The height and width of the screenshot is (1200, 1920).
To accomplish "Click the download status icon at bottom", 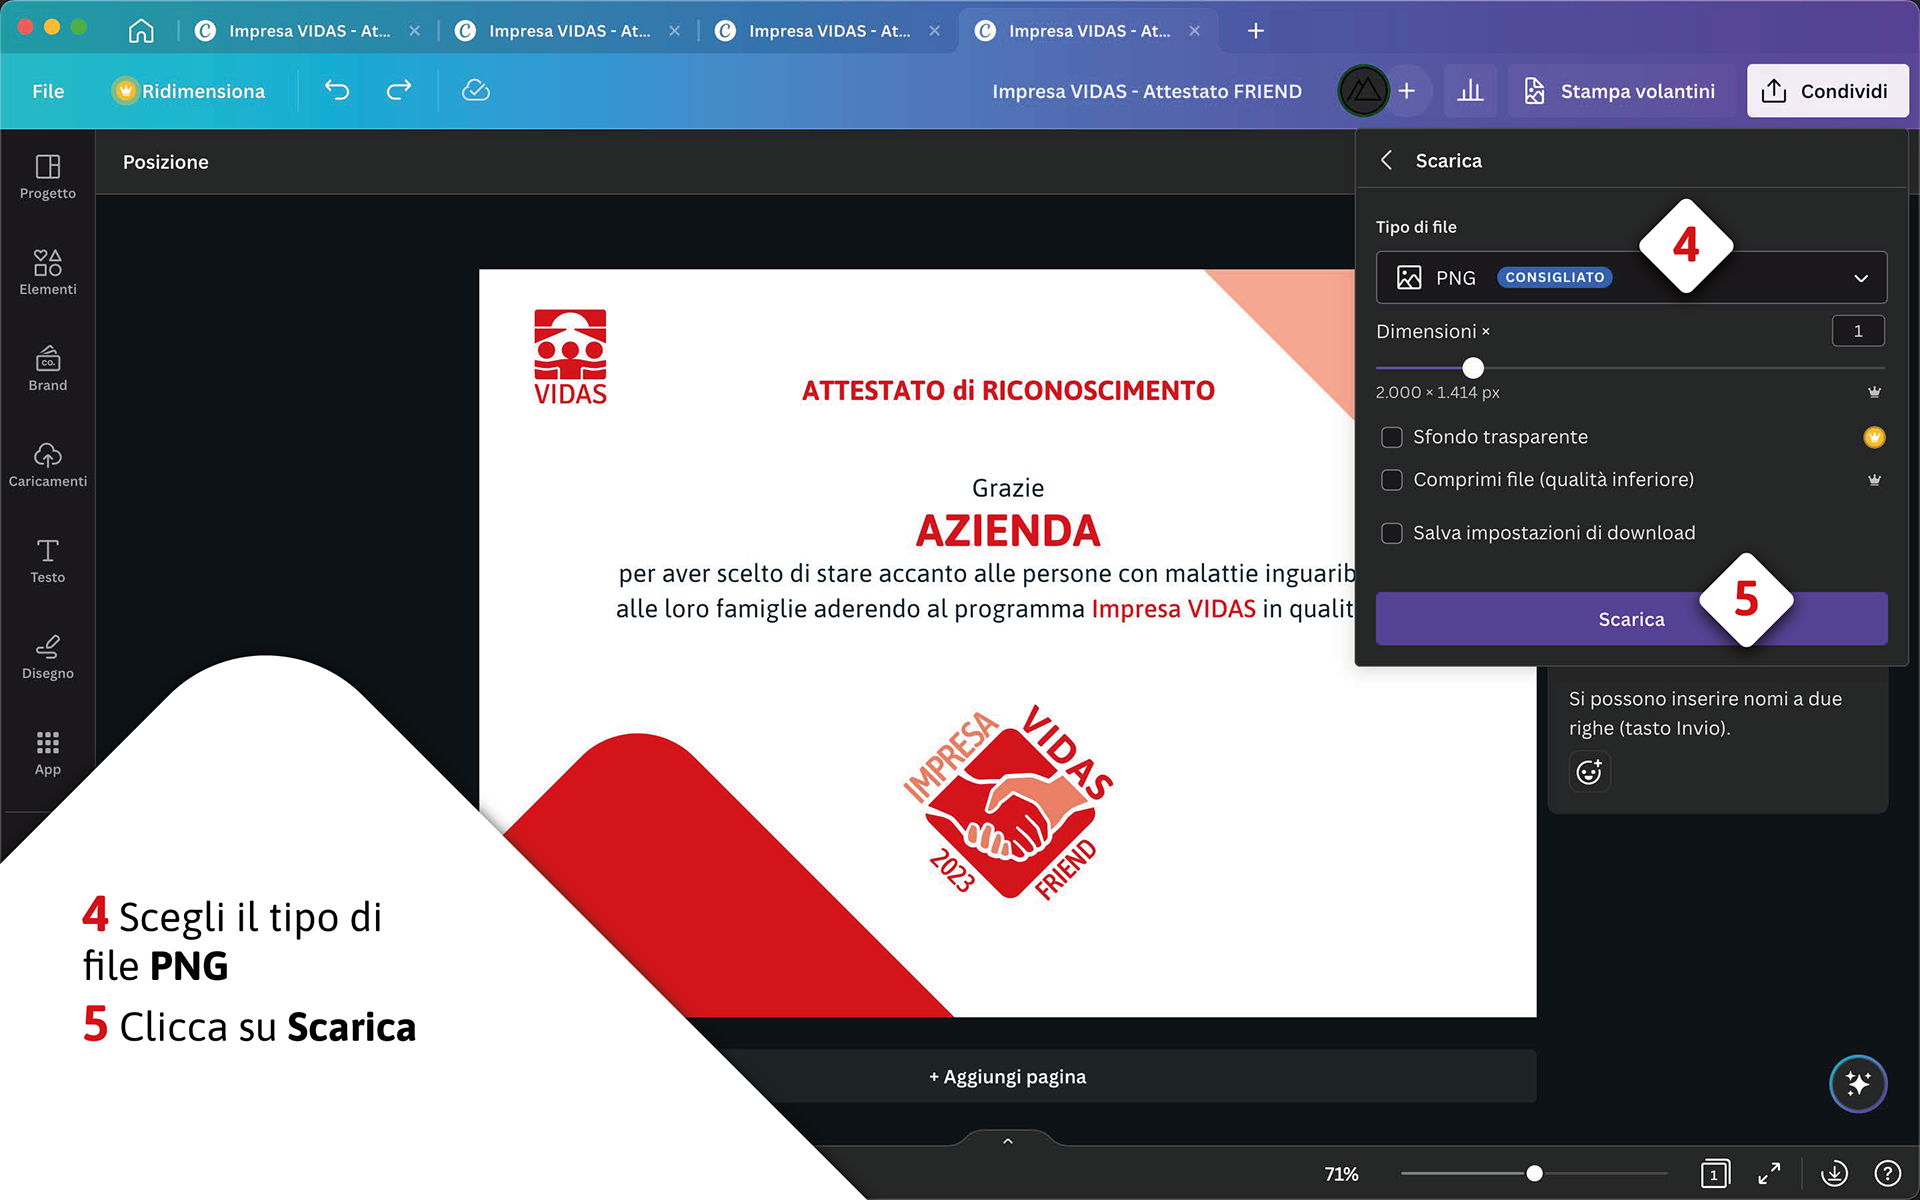I will [1834, 1174].
